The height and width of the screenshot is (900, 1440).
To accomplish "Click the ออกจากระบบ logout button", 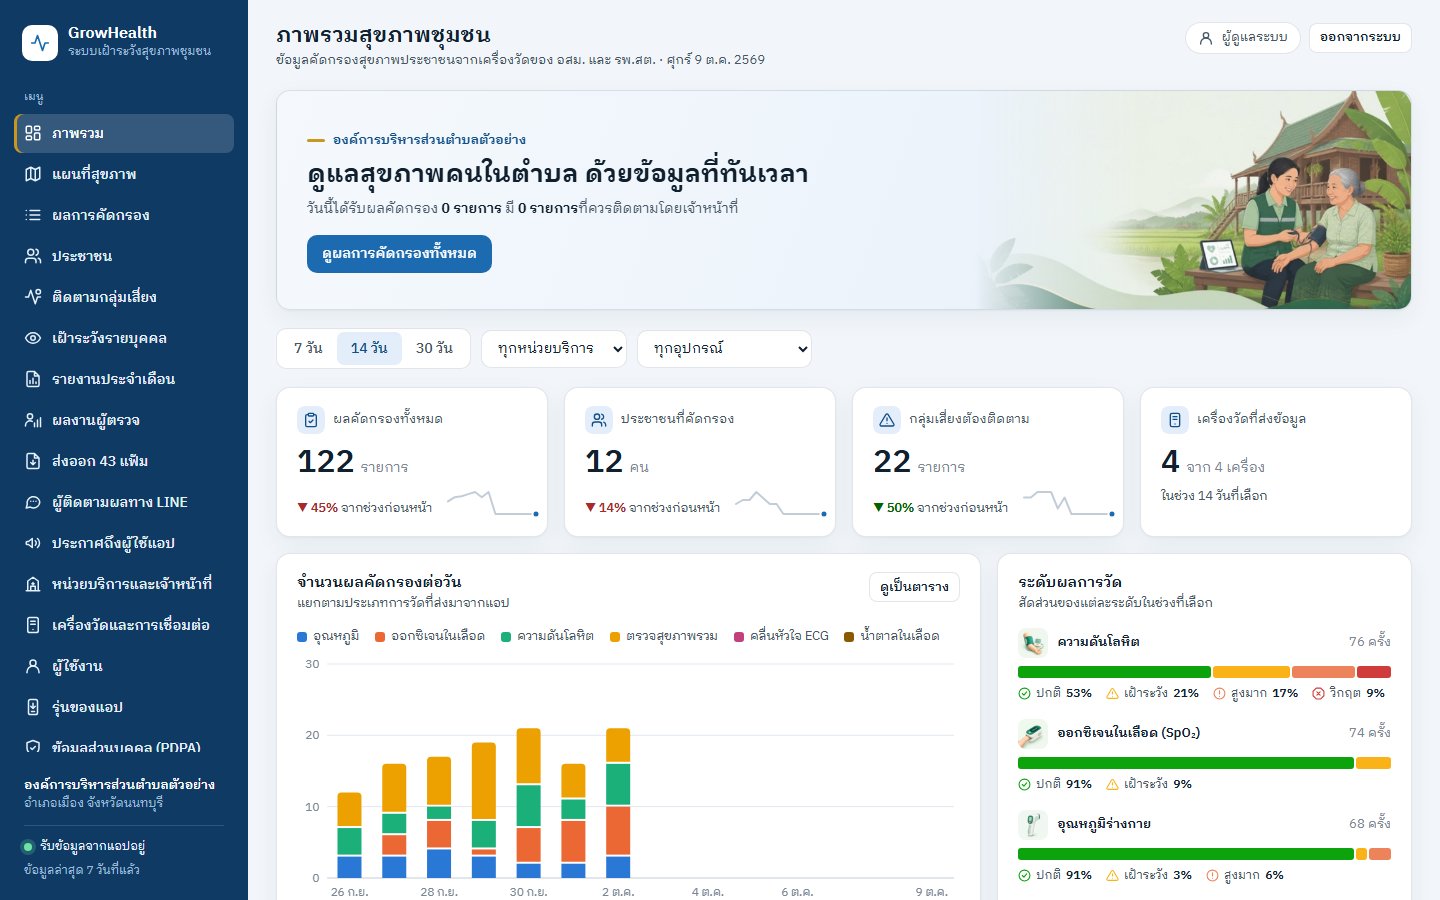I will [x=1360, y=38].
